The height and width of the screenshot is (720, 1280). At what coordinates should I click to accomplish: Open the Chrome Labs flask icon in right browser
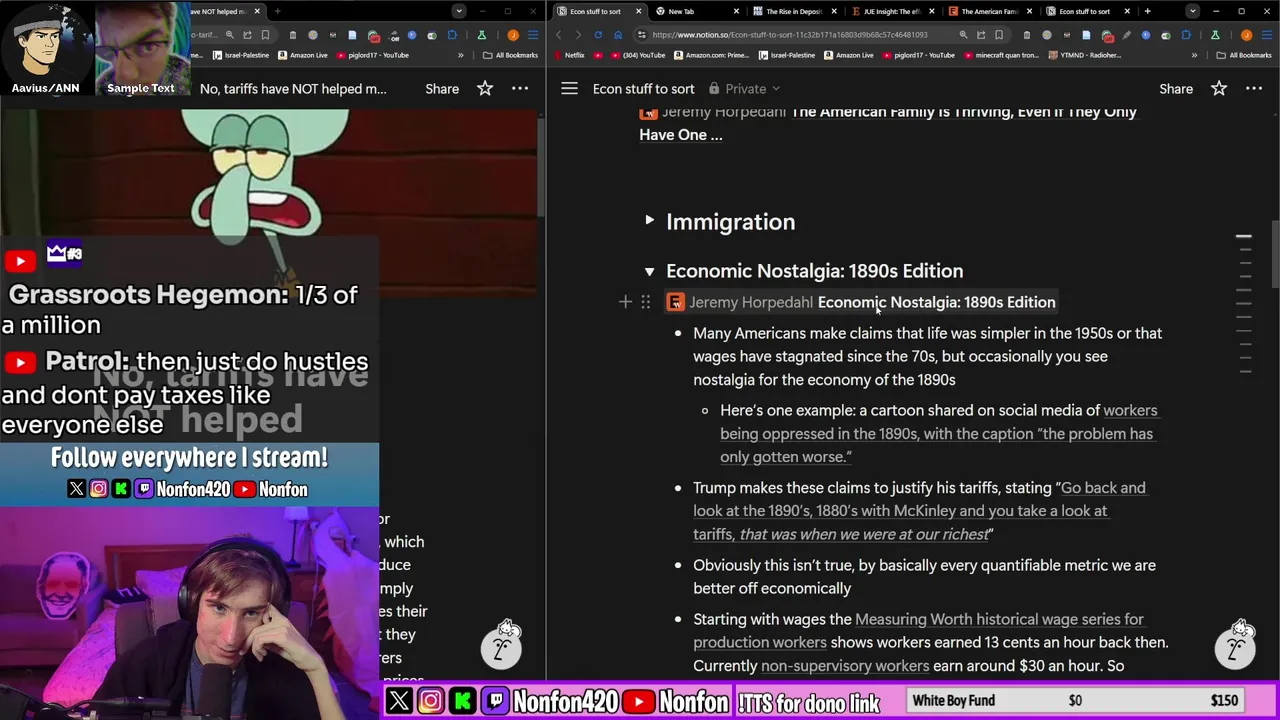click(x=1215, y=35)
